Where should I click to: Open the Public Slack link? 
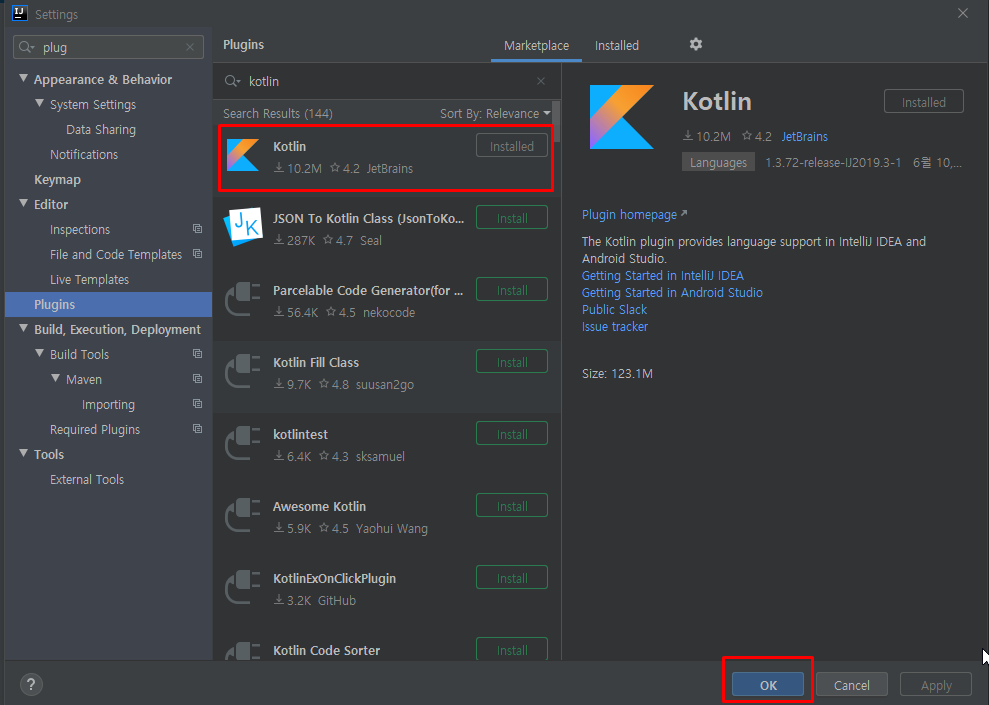pyautogui.click(x=614, y=310)
